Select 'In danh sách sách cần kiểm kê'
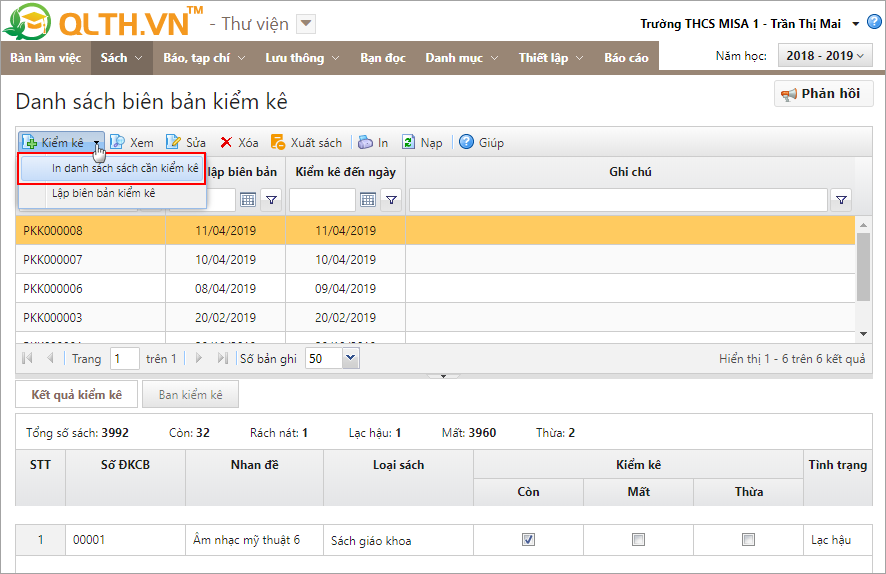 124,169
